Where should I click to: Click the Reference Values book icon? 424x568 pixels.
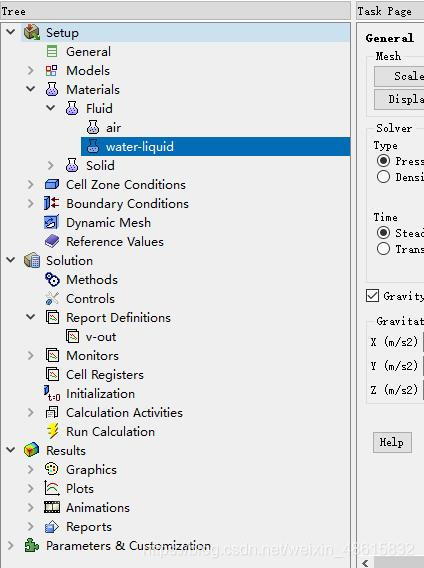(x=52, y=241)
